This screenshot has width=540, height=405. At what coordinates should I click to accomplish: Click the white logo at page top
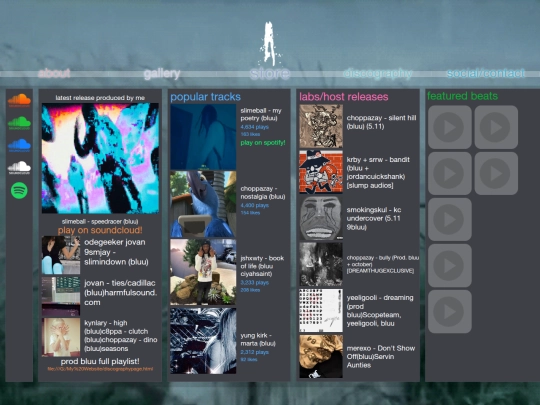[x=270, y=44]
